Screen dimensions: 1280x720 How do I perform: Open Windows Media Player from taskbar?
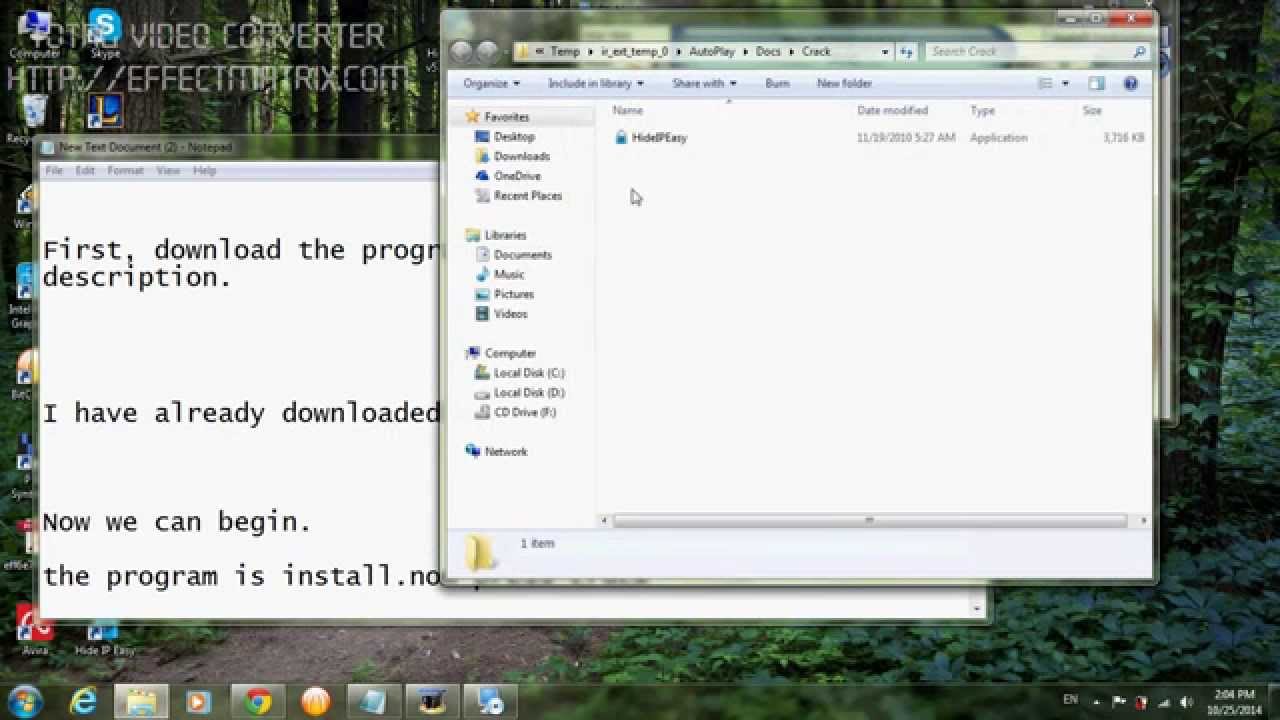coord(200,702)
